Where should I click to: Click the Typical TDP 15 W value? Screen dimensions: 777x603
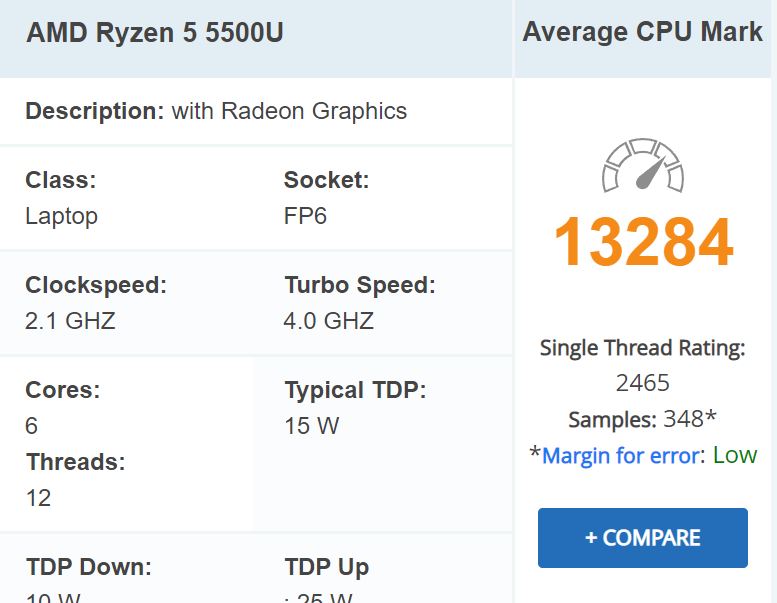point(312,426)
